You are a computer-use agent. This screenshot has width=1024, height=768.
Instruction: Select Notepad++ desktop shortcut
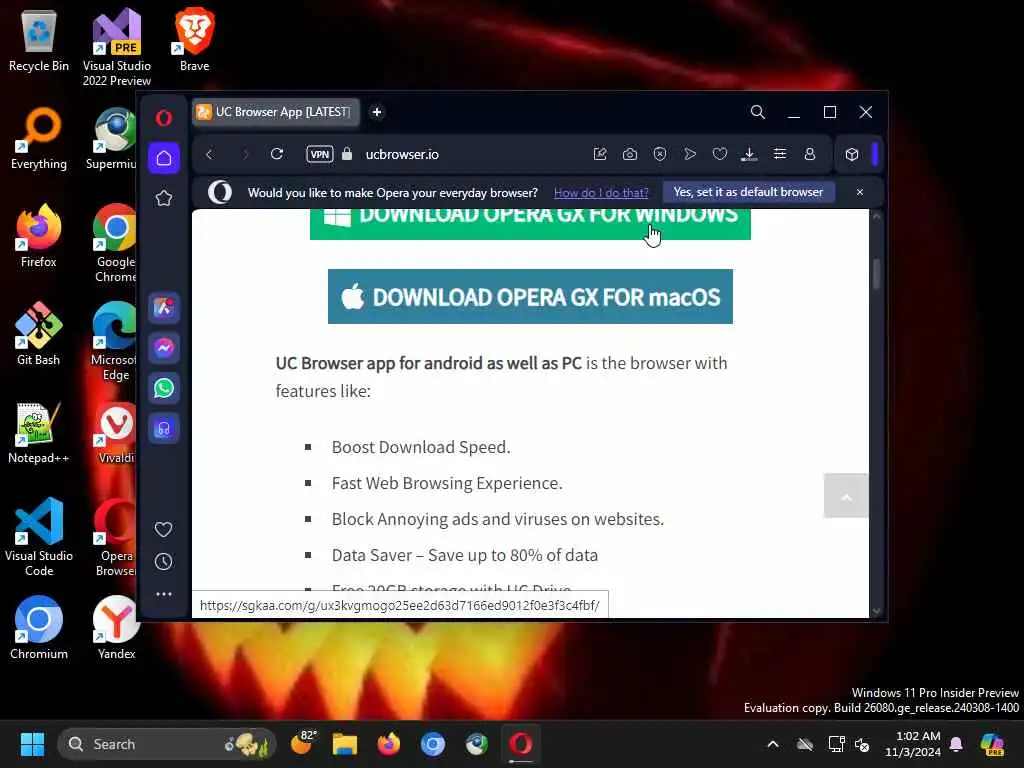coord(39,433)
